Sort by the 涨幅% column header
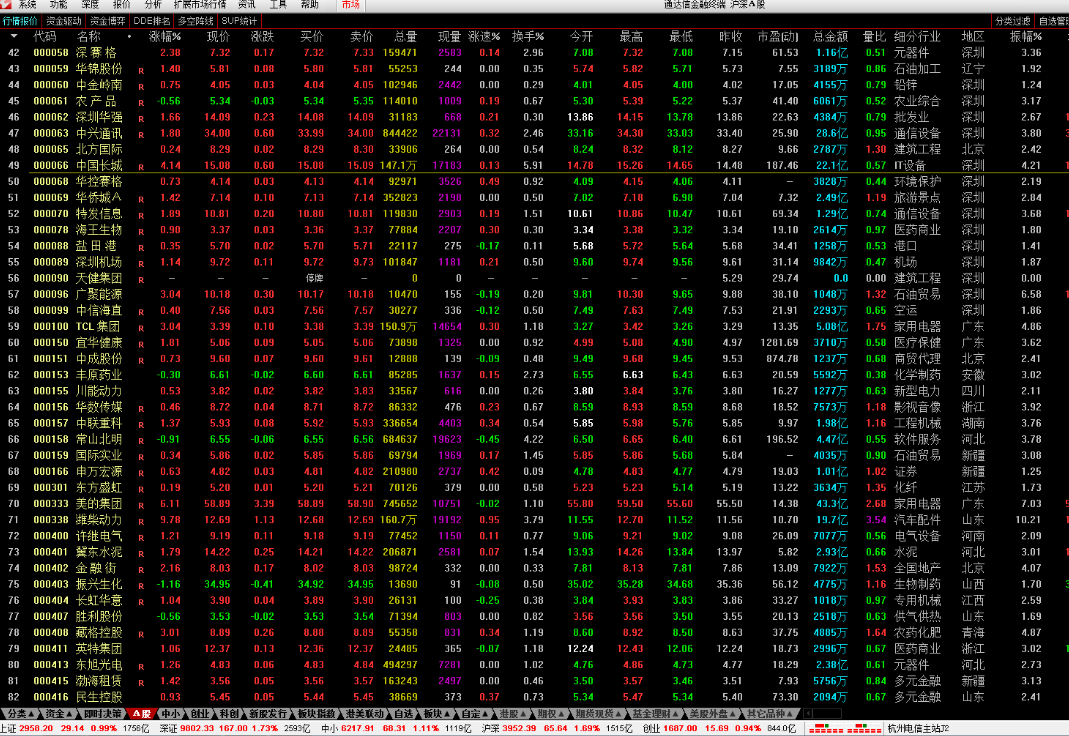This screenshot has width=1069, height=736. 164,36
